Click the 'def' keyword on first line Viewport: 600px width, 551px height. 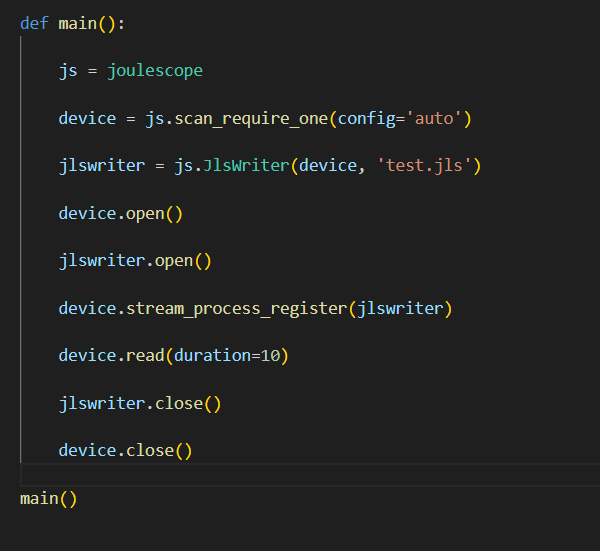pyautogui.click(x=34, y=23)
